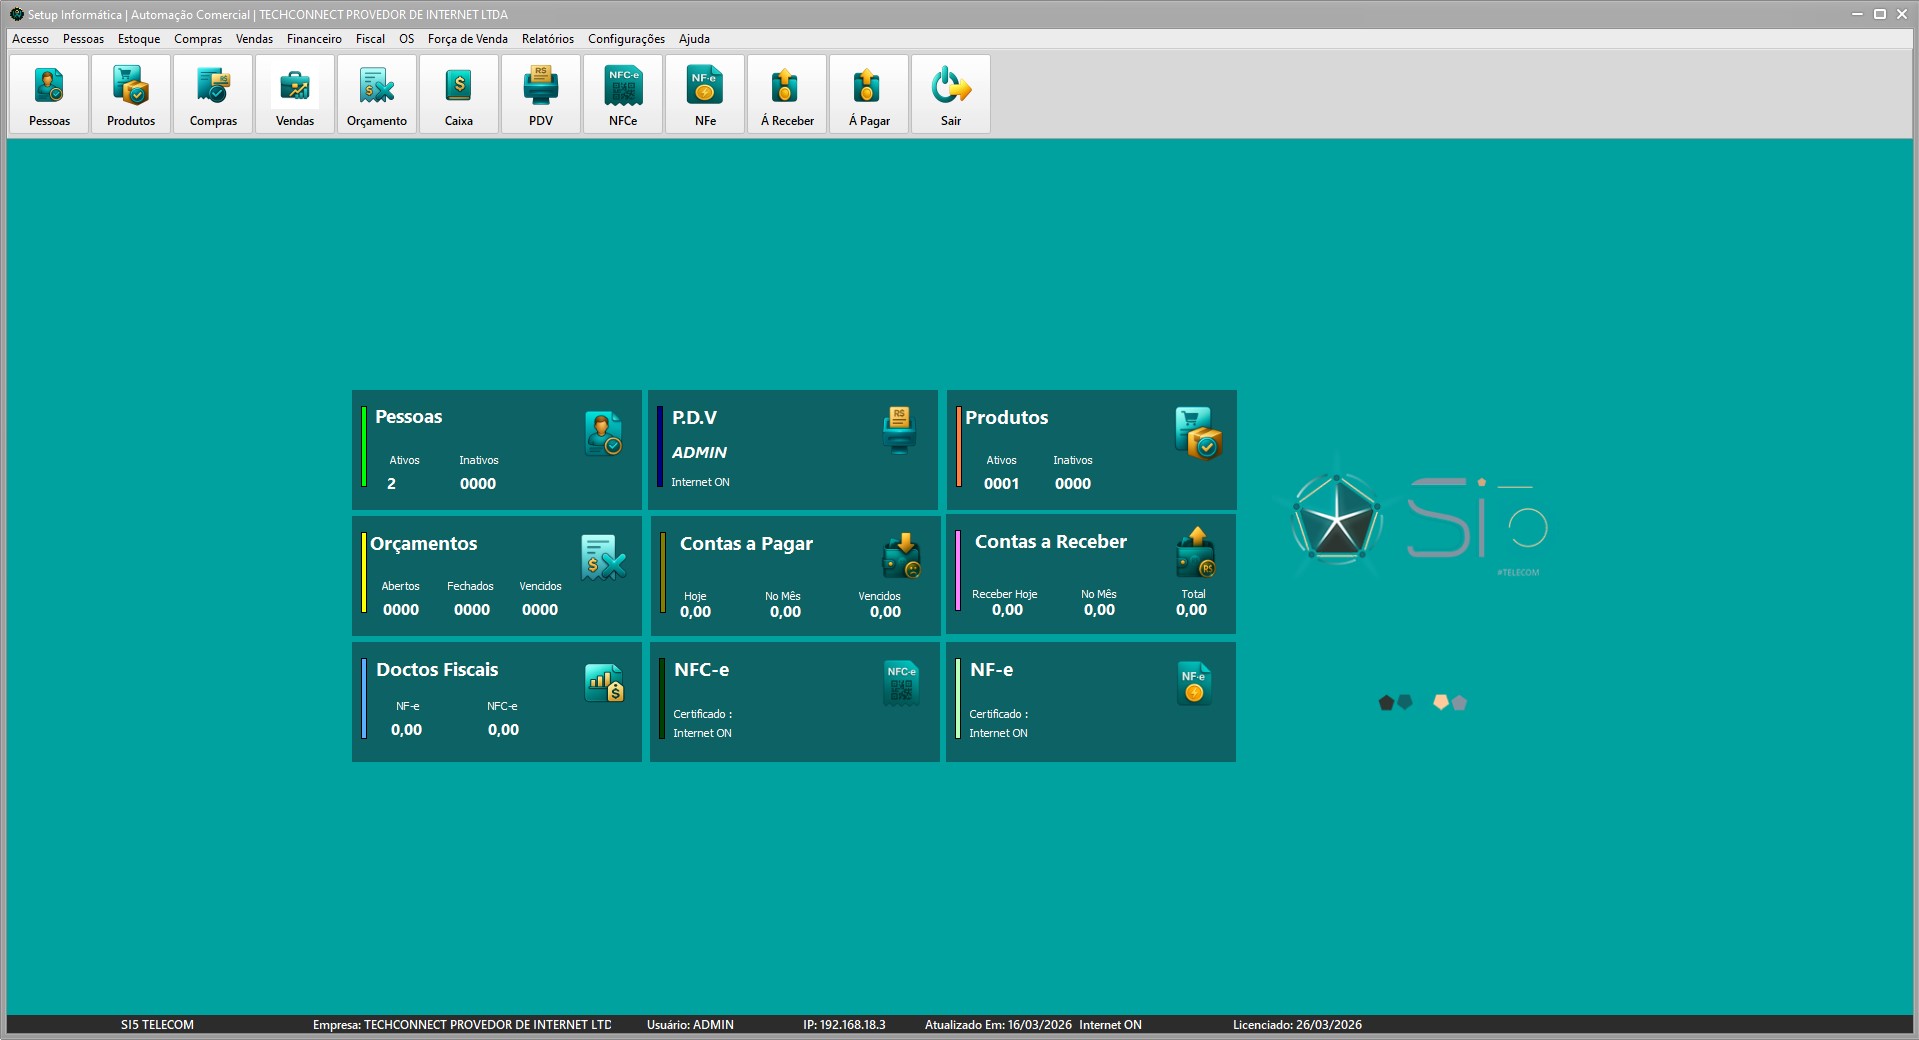1919x1040 pixels.
Task: Open the Caixa toolbar icon
Action: pos(459,94)
